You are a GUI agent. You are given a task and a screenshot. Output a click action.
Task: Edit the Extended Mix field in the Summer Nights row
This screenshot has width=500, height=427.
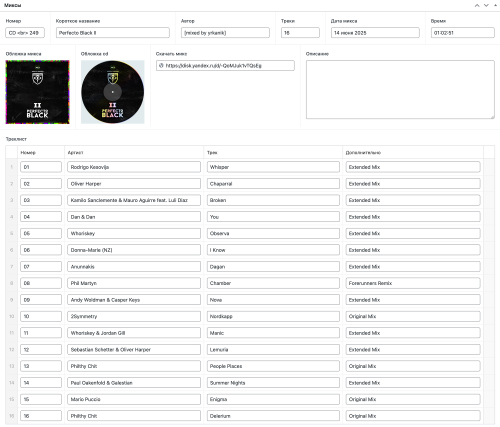click(413, 383)
